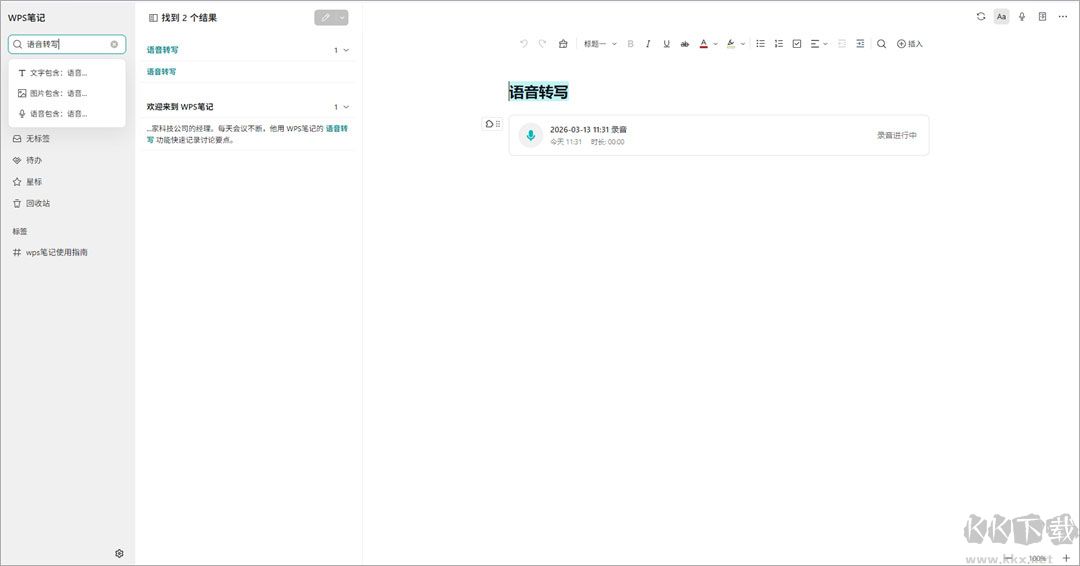The height and width of the screenshot is (566, 1080).
Task: Click the 2026-03-13 11:31 录音 title
Action: tap(588, 129)
